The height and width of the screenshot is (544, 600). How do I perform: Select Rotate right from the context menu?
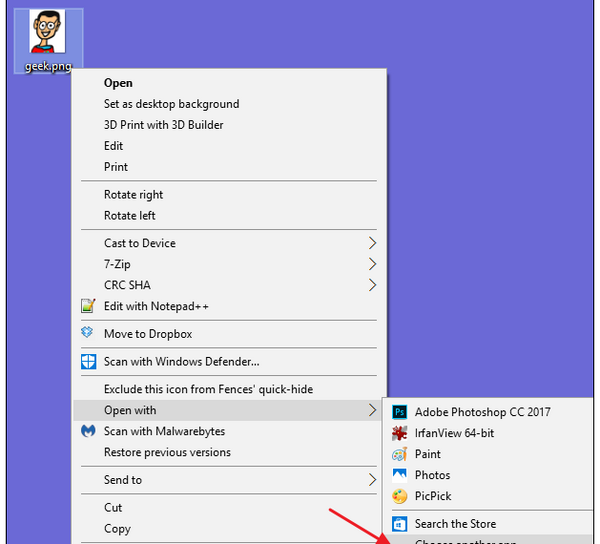pos(133,195)
